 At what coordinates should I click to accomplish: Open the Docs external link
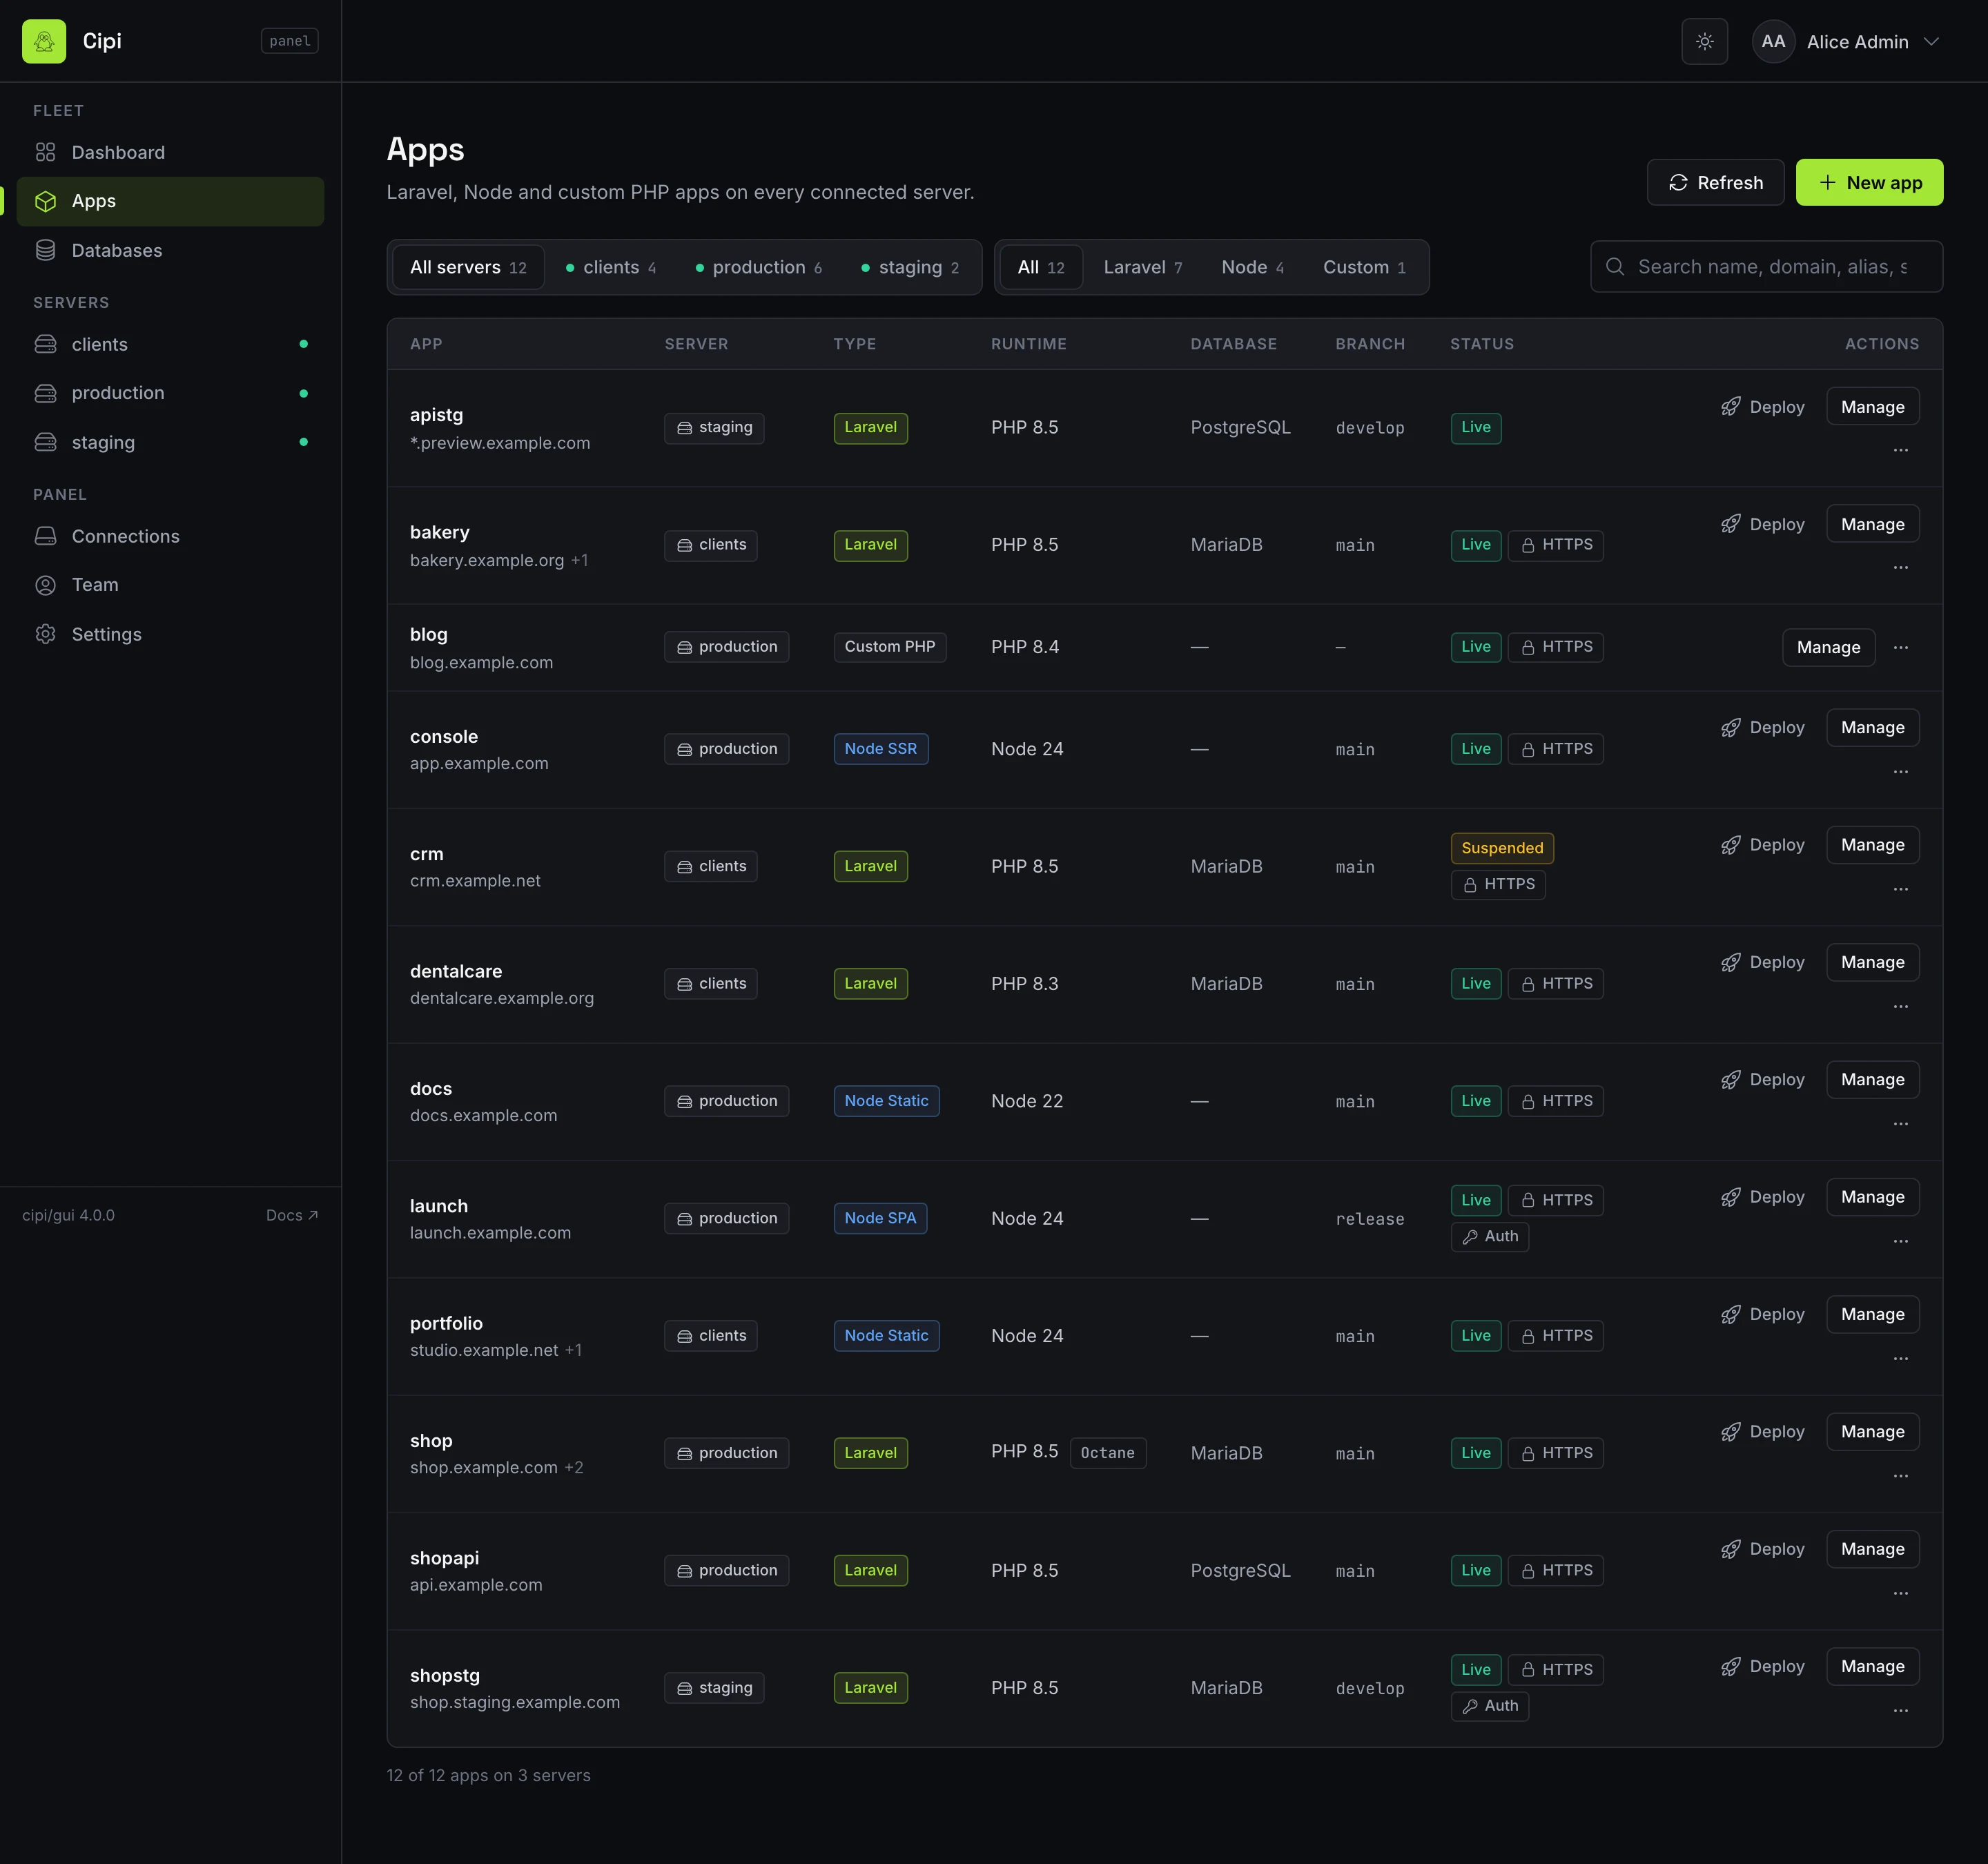coord(291,1215)
